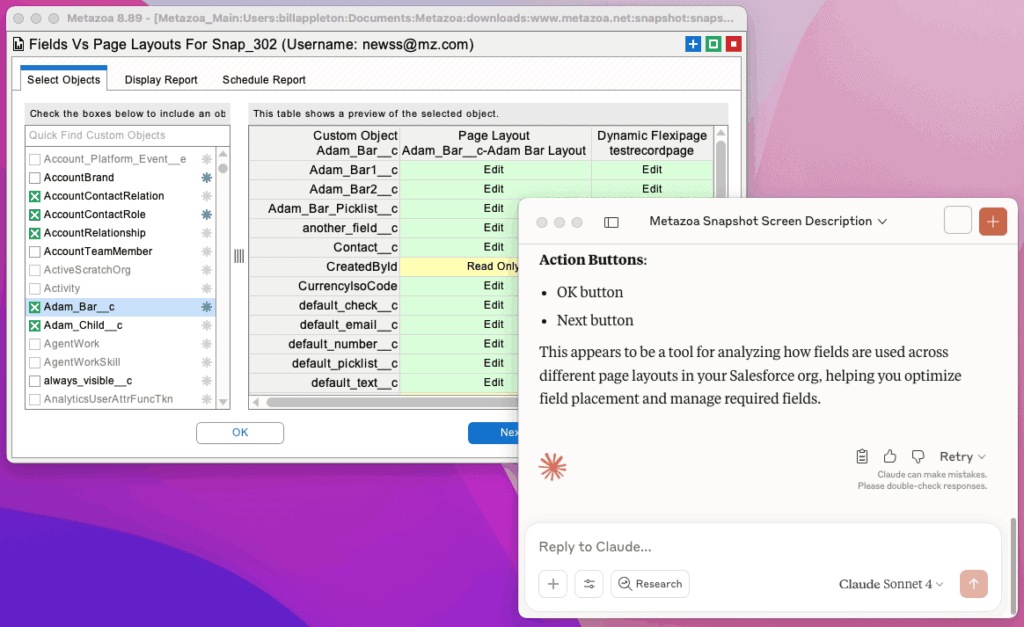Screen dimensions: 1024x627
Task: Add attachment with plus button in reply box
Action: coord(552,584)
